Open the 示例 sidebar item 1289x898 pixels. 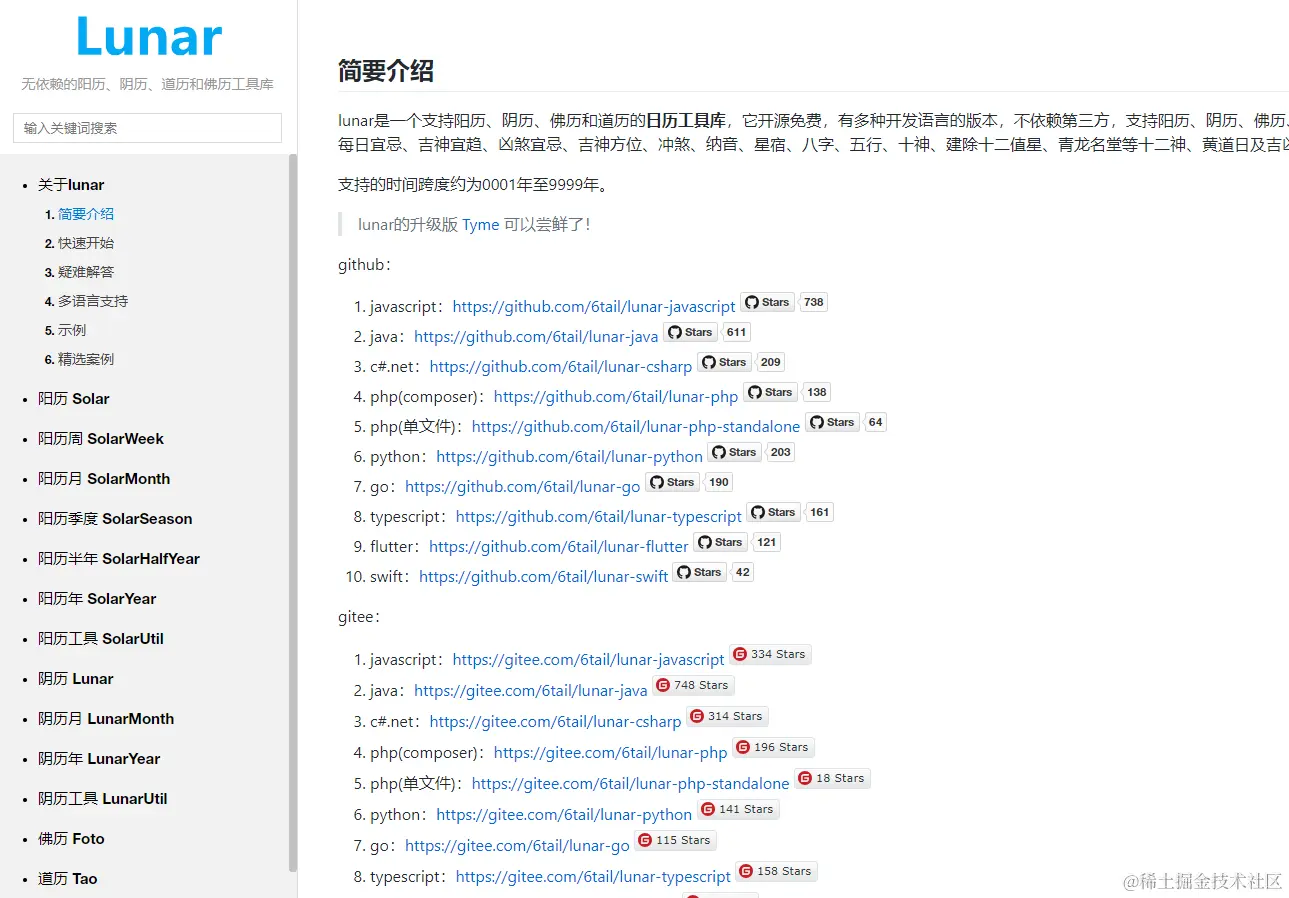coord(72,330)
